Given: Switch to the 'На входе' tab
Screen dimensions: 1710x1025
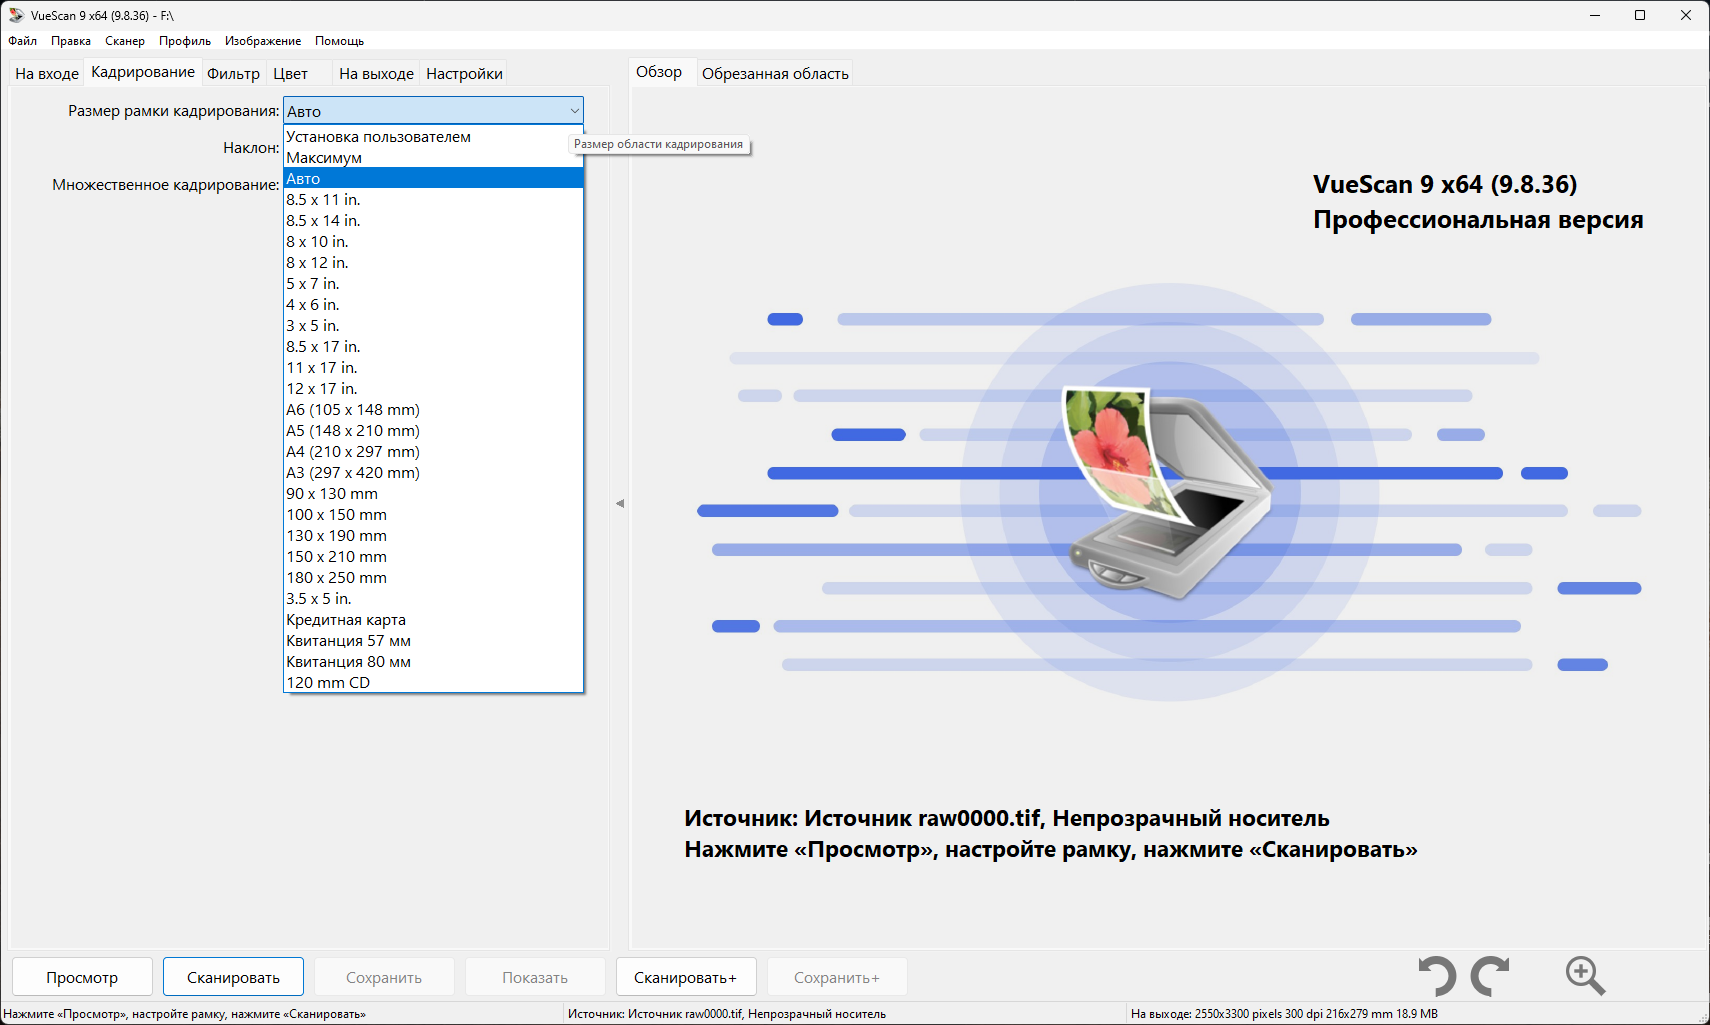Looking at the screenshot, I should (x=47, y=73).
